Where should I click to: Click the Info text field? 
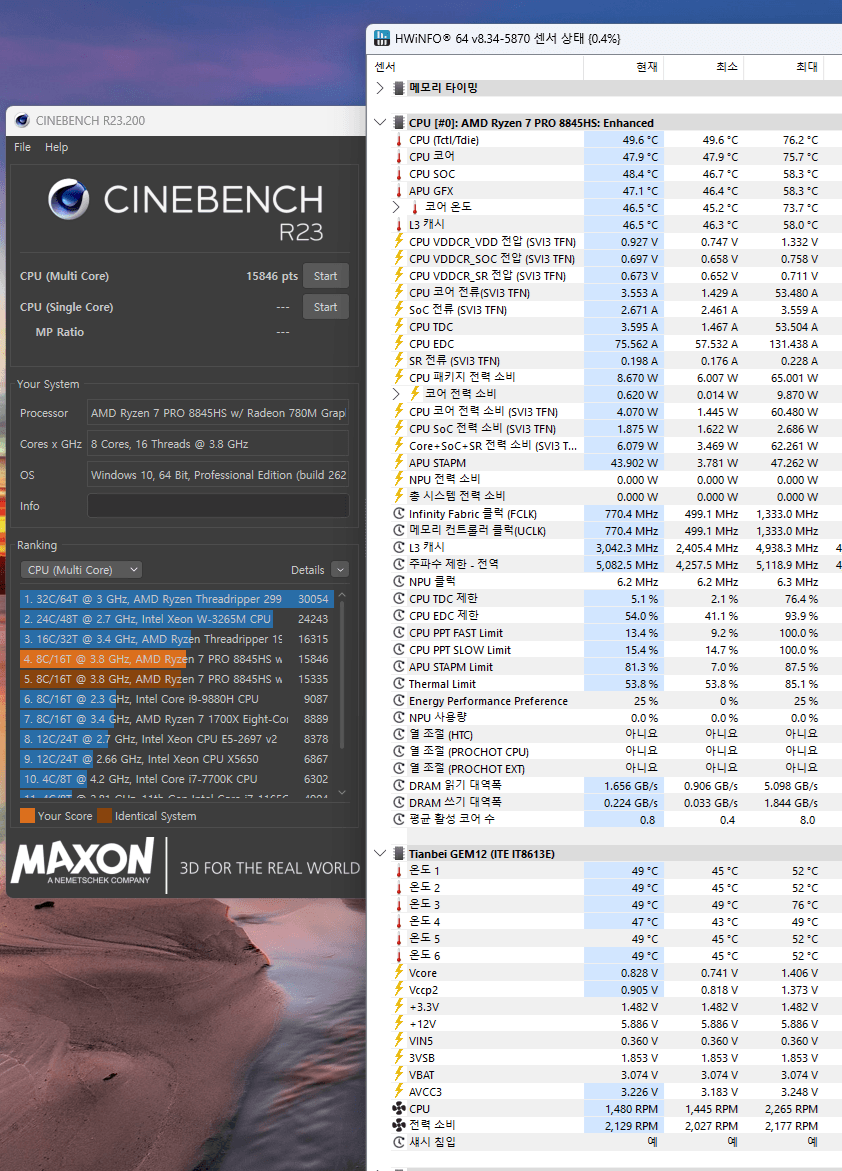pos(218,506)
